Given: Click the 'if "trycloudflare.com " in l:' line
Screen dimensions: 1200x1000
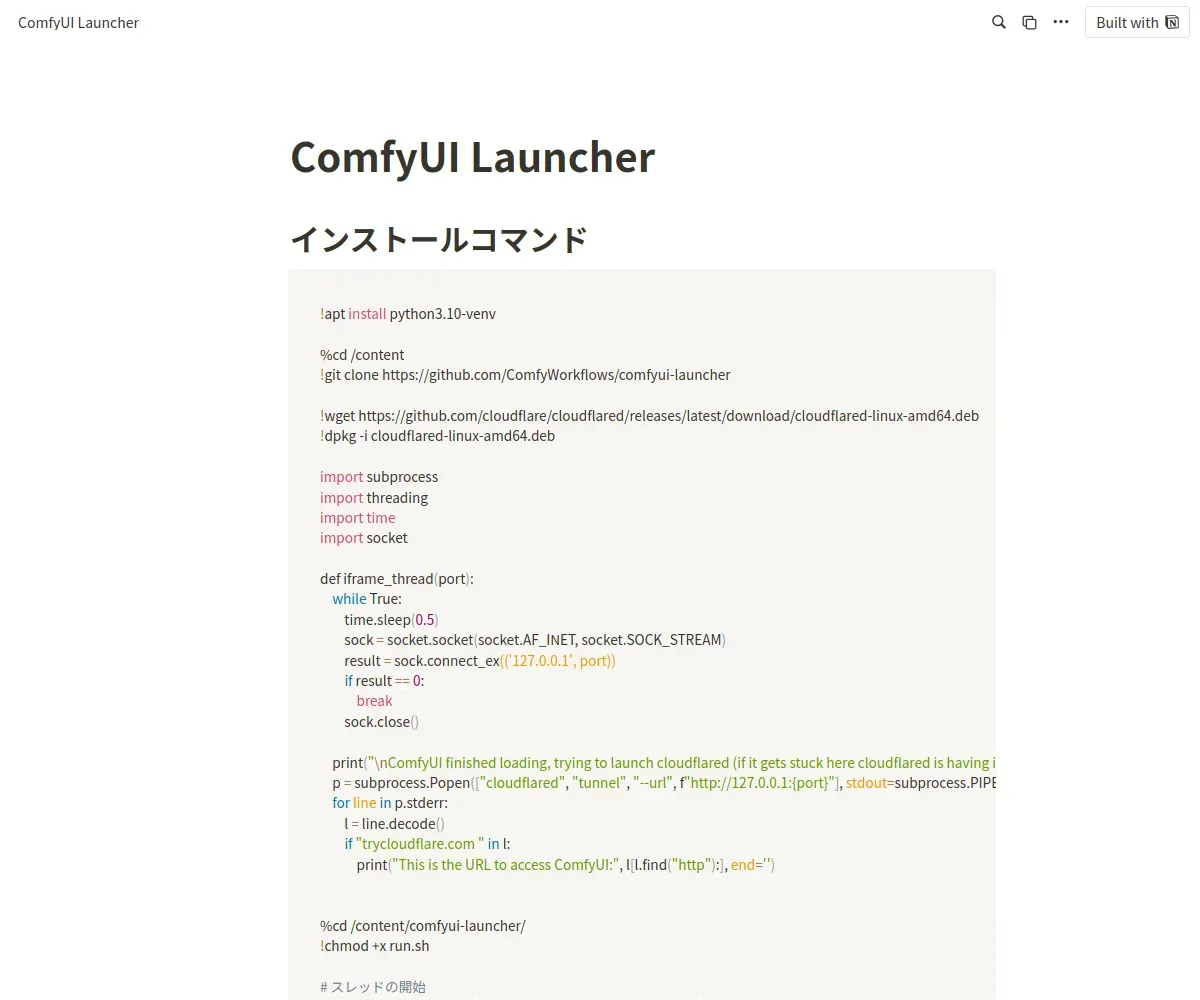Looking at the screenshot, I should pos(428,844).
